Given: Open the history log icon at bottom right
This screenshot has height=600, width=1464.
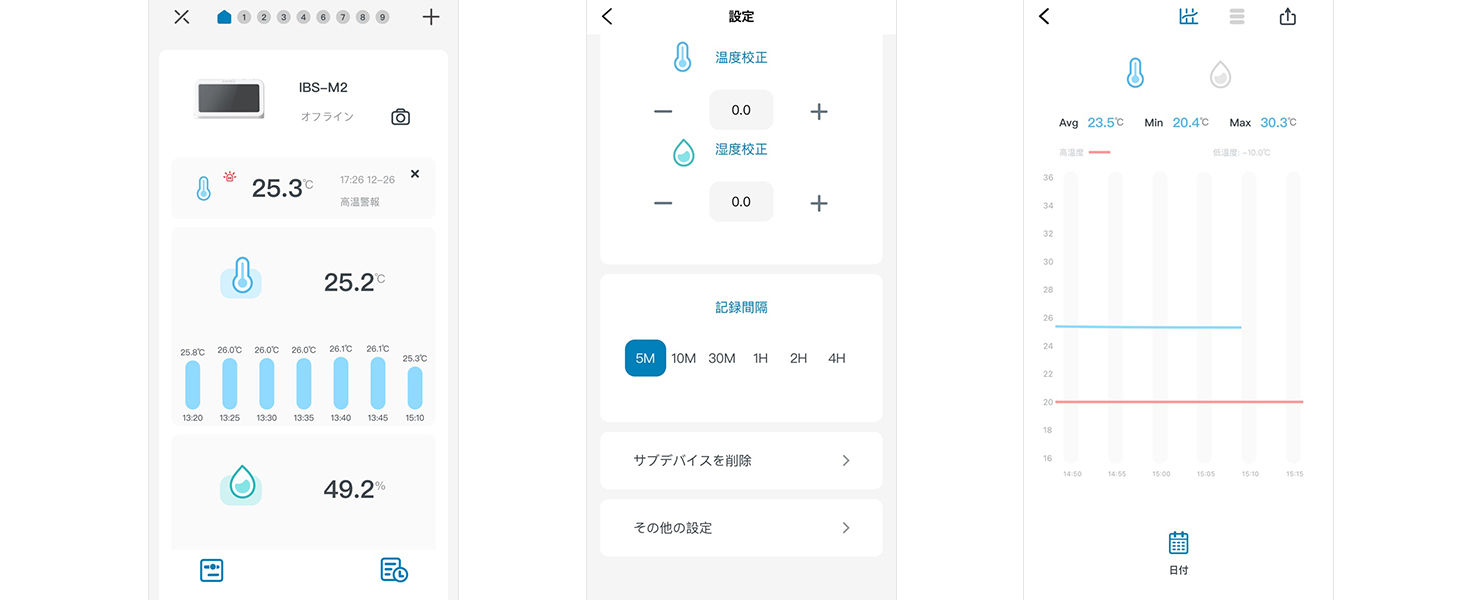Looking at the screenshot, I should point(393,570).
